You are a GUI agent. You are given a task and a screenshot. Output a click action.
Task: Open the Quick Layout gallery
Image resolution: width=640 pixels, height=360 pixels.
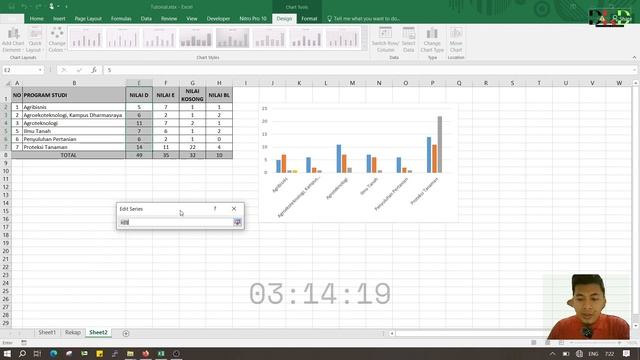(x=35, y=40)
